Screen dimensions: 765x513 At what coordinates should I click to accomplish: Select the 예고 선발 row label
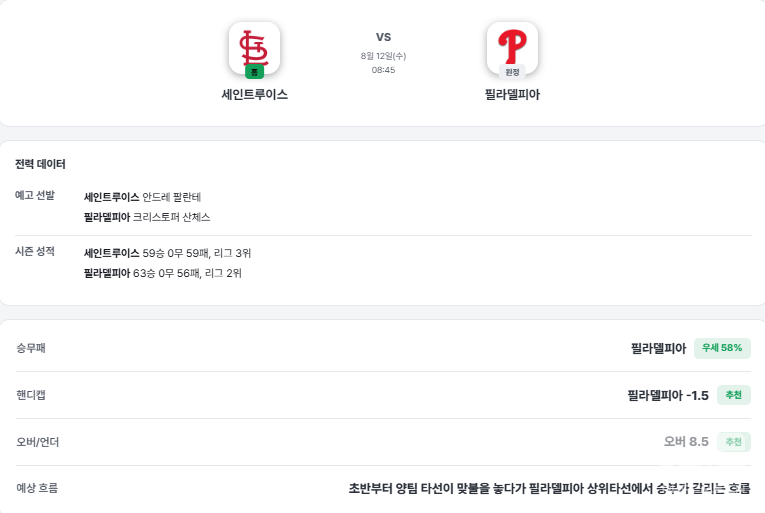(35, 195)
